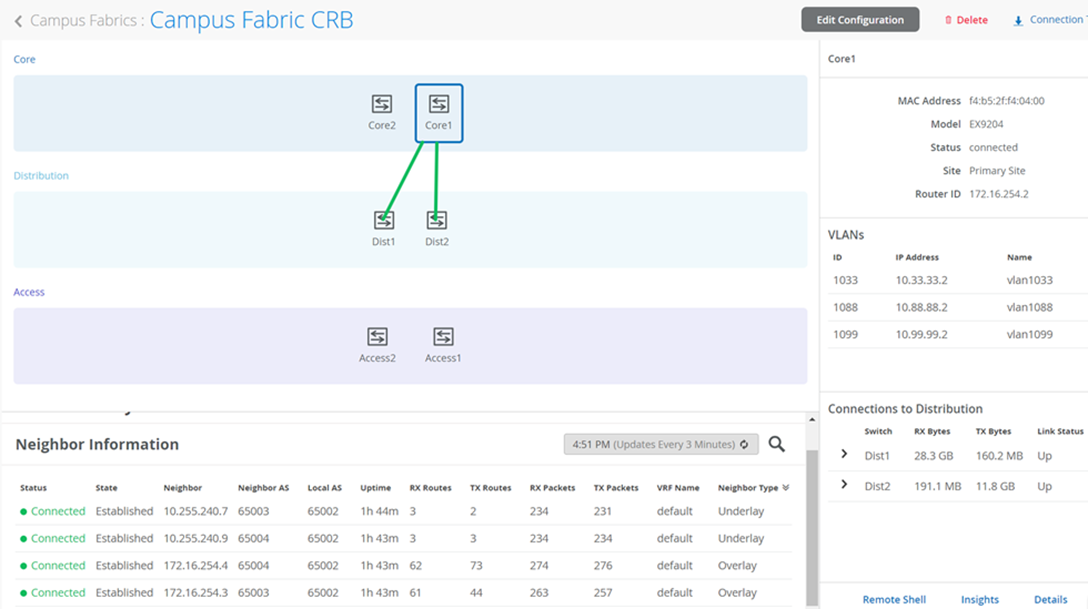Click VLAN IP address 10.88.88.2
The height and width of the screenshot is (609, 1088).
coord(921,307)
